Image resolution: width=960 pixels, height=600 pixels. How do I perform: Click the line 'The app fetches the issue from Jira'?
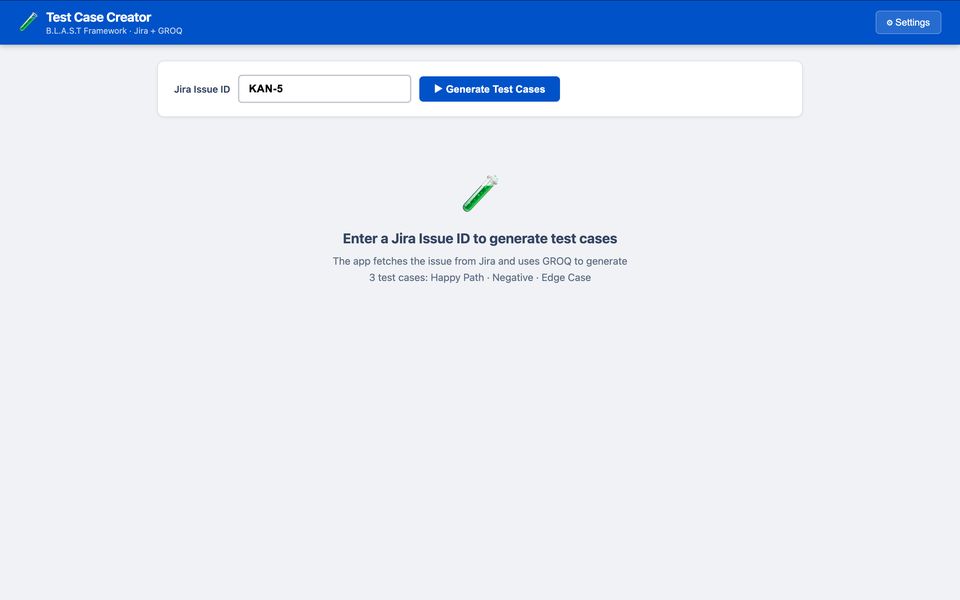[480, 261]
